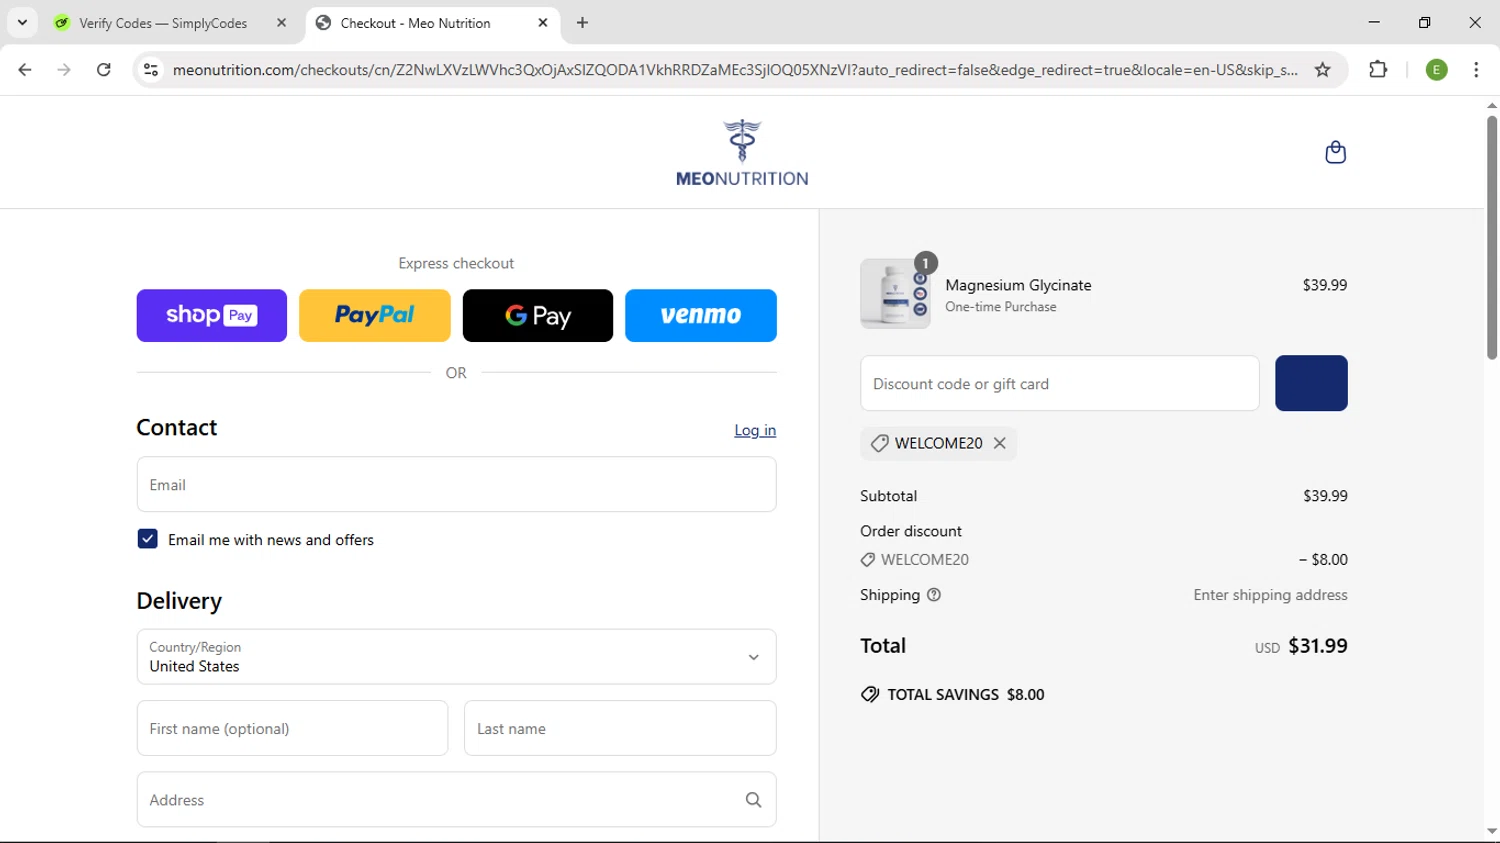Image resolution: width=1500 pixels, height=843 pixels.
Task: Go back with the browser back arrow
Action: coord(25,70)
